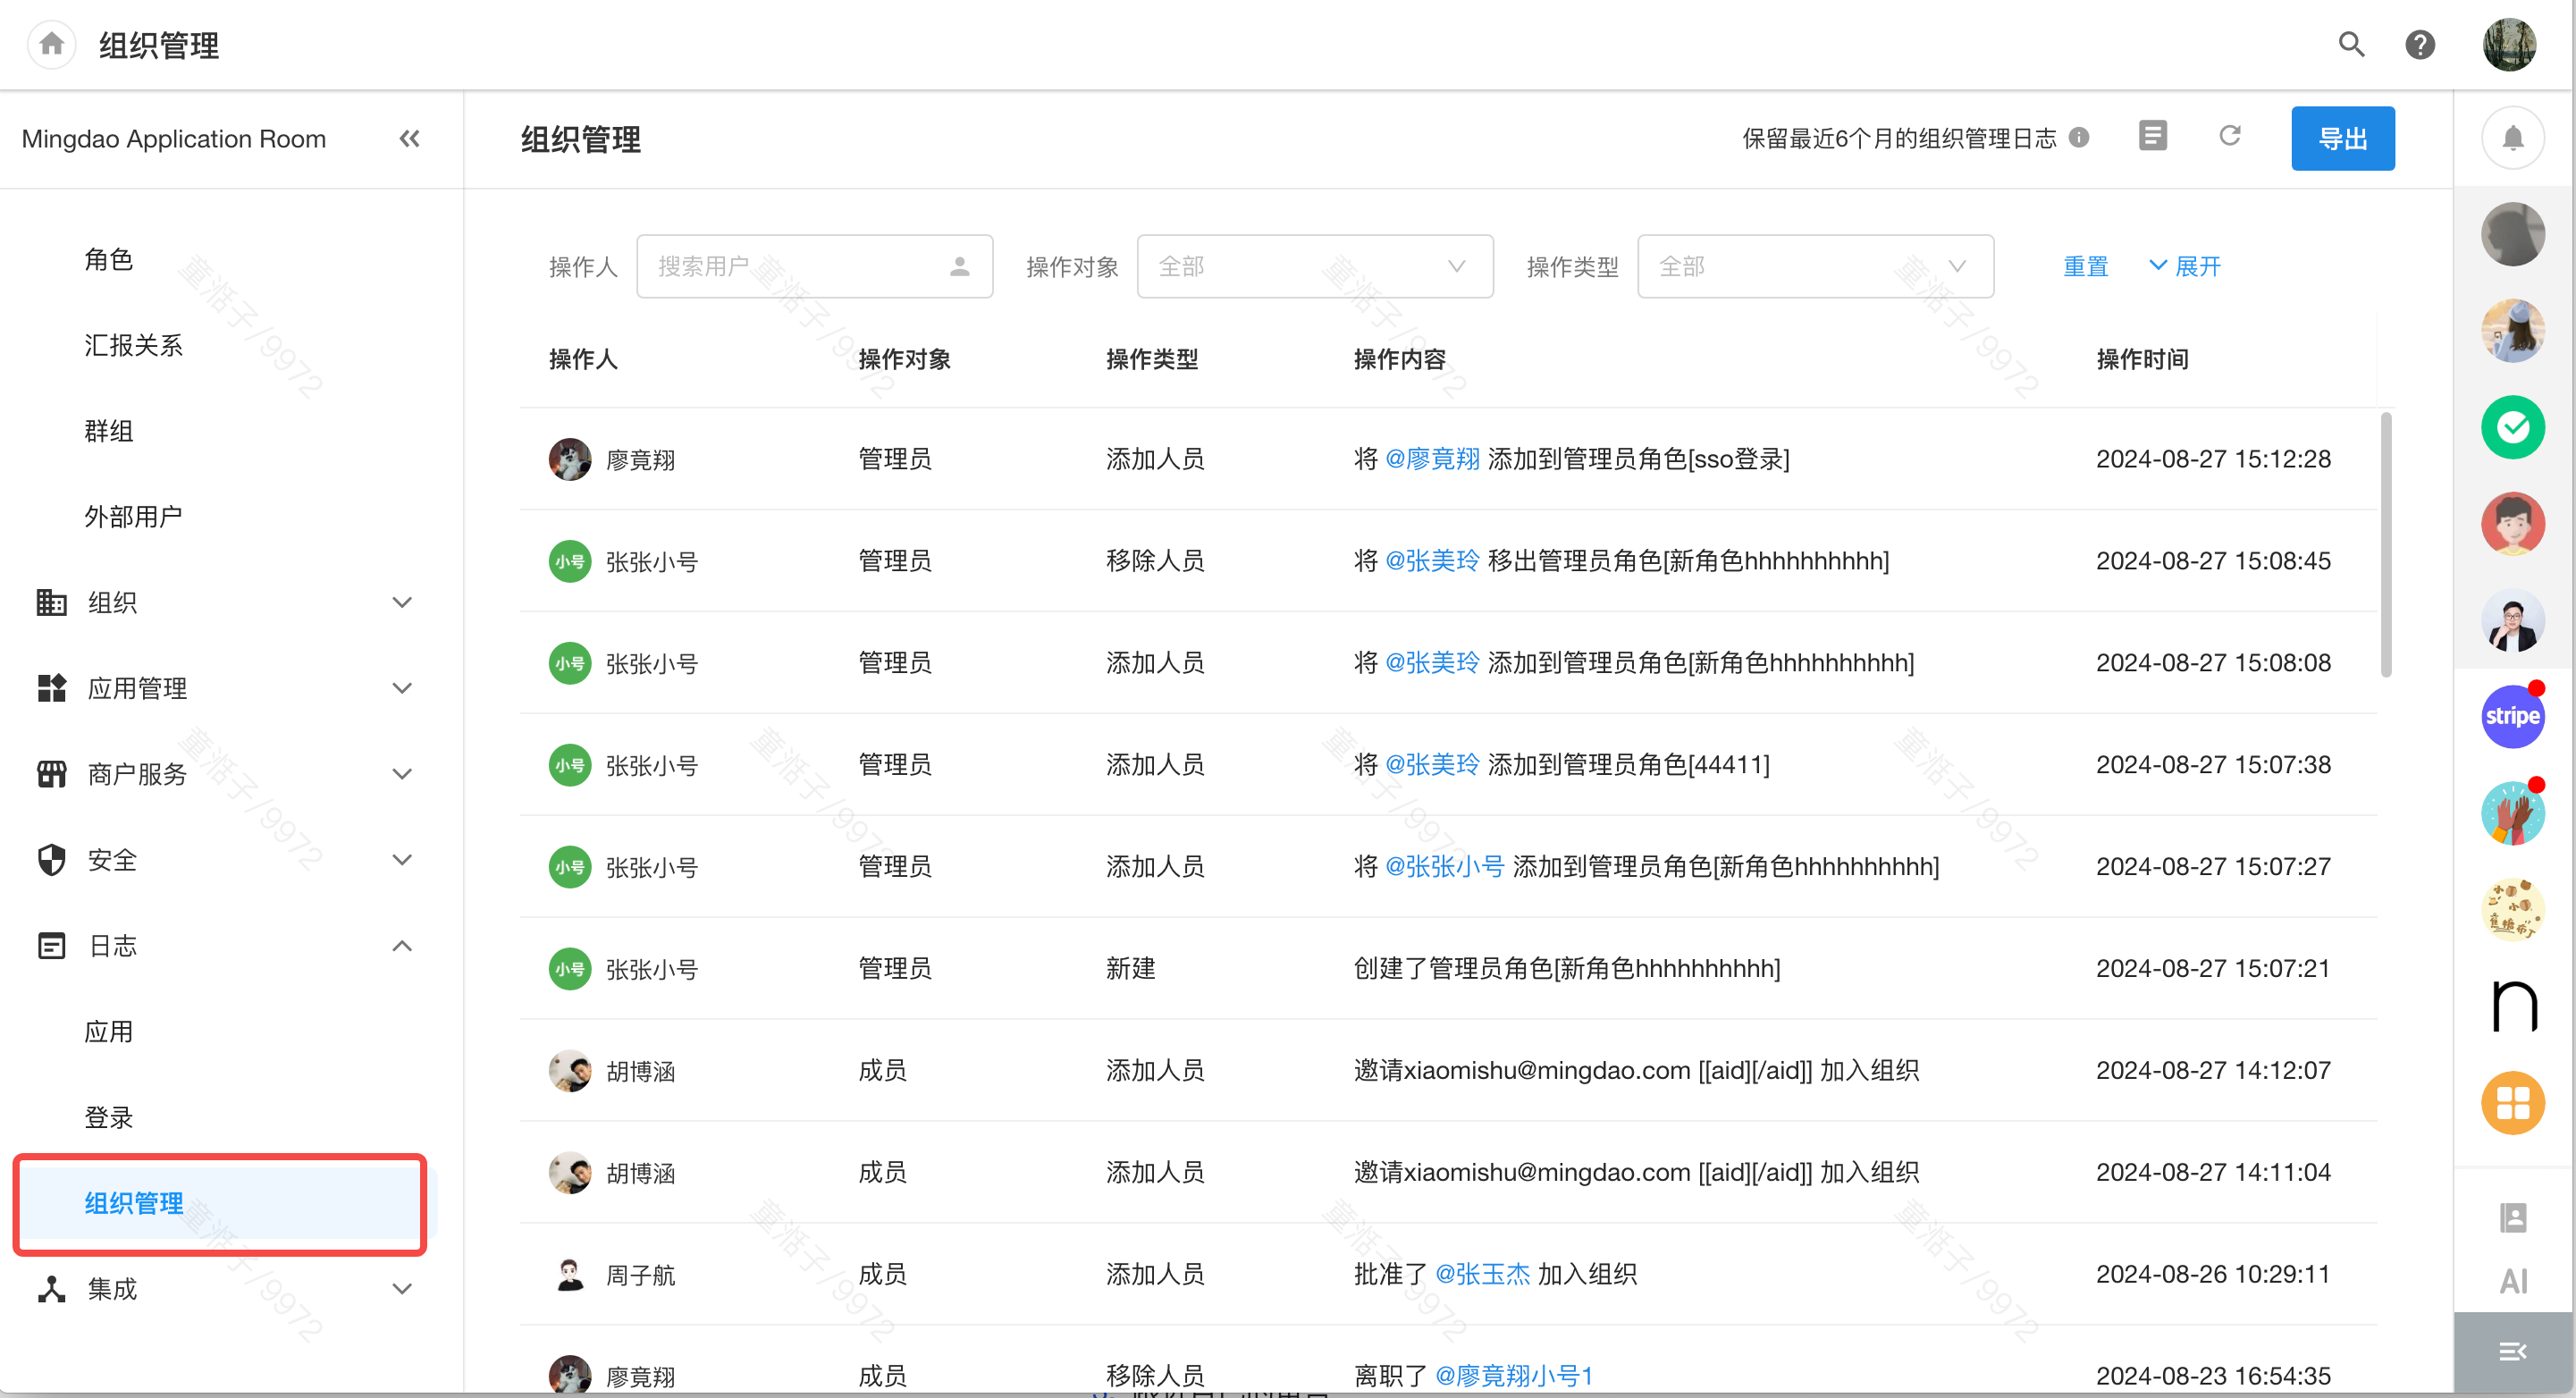The image size is (2576, 1398).
Task: Expand more filters with 展开
Action: tap(2184, 267)
